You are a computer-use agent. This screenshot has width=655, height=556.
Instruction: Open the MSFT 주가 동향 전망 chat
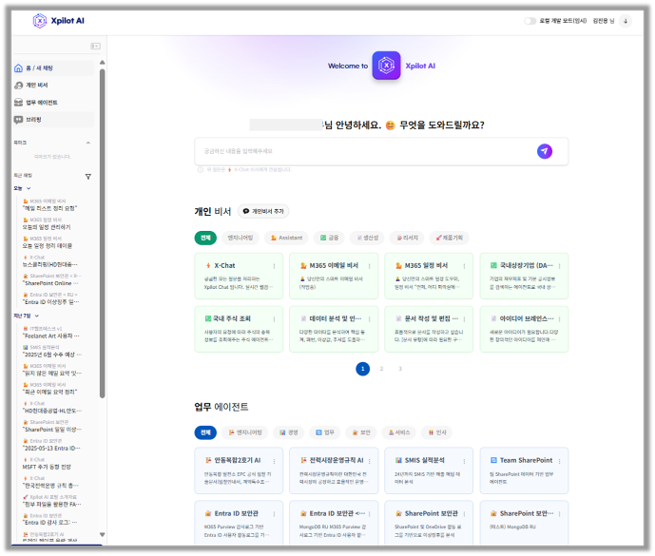point(47,467)
